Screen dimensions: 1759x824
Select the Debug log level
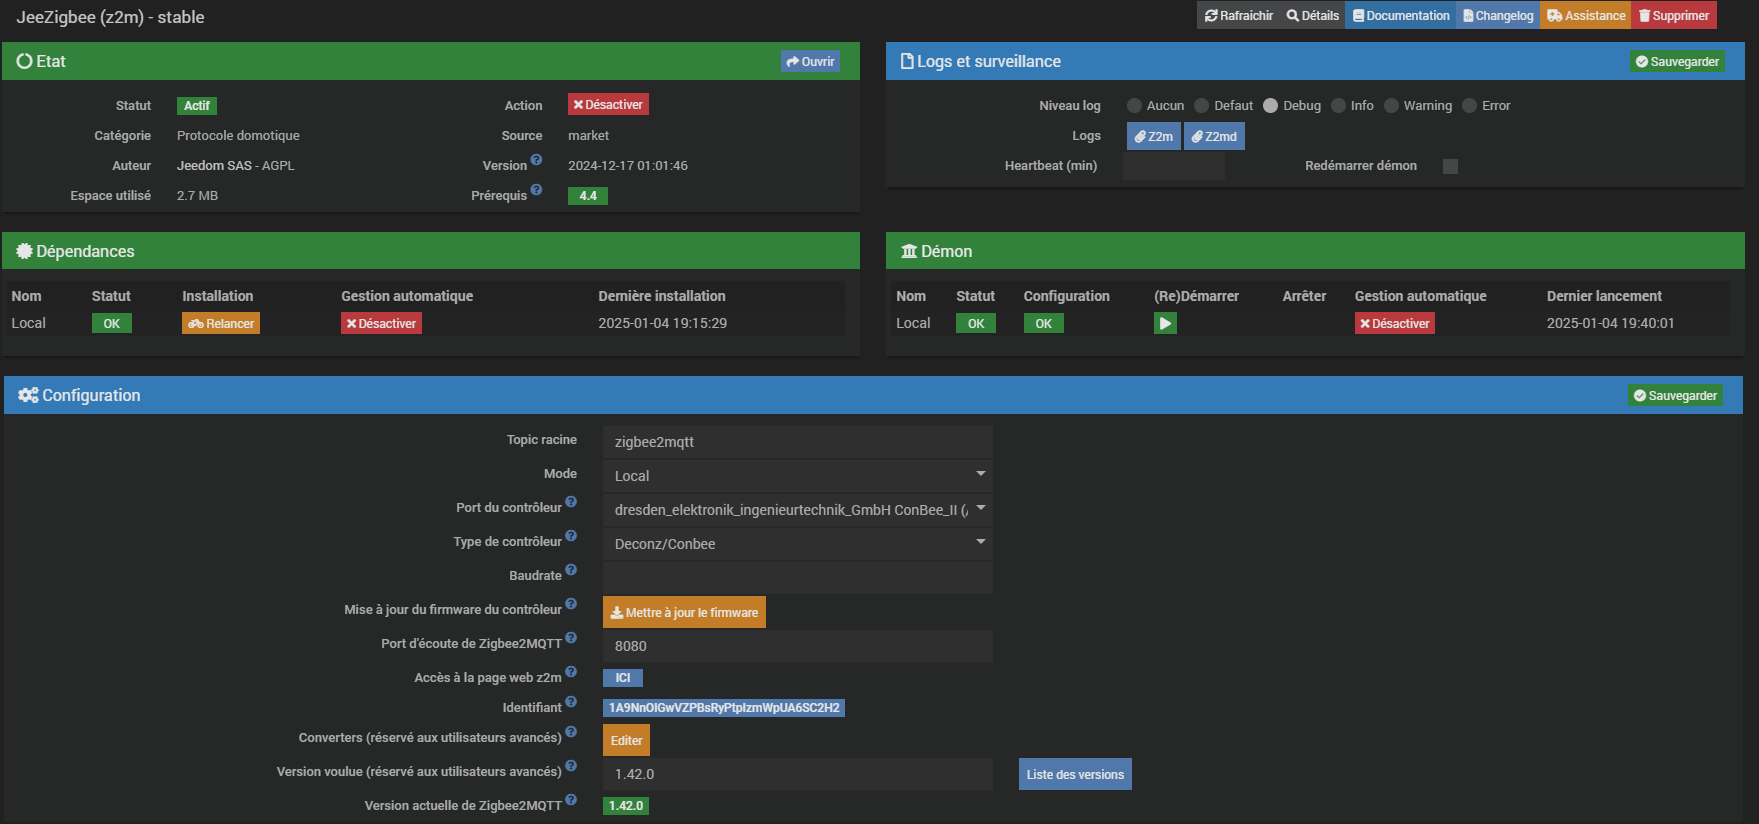click(x=1270, y=105)
